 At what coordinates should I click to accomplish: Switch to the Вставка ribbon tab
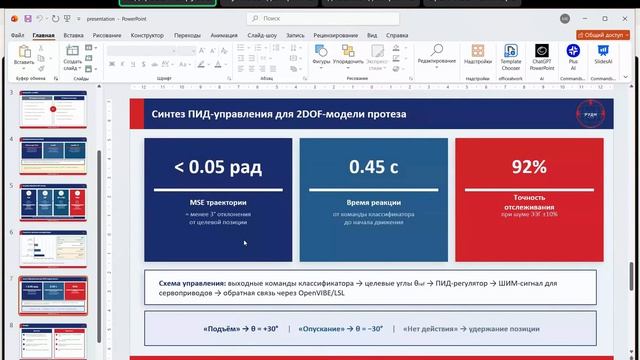pos(73,36)
